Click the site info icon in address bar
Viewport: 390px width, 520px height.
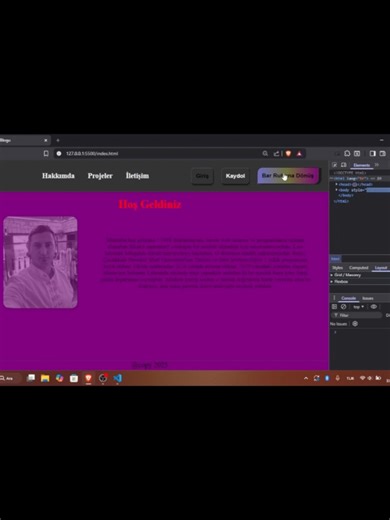click(x=59, y=153)
